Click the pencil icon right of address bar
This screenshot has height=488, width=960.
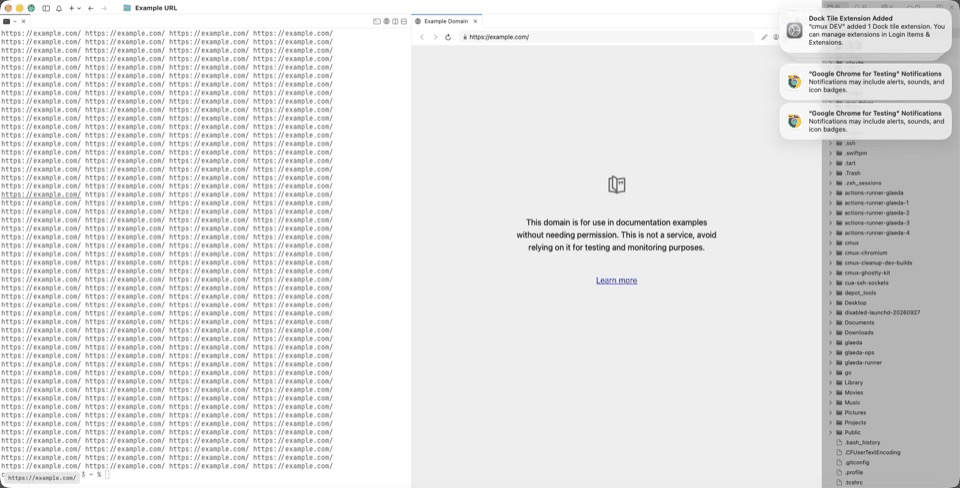[764, 37]
